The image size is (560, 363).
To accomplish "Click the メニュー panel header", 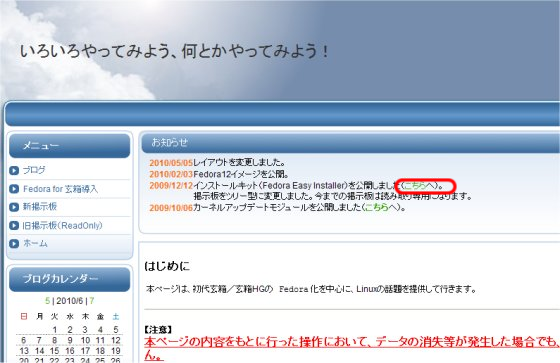I will (x=70, y=146).
